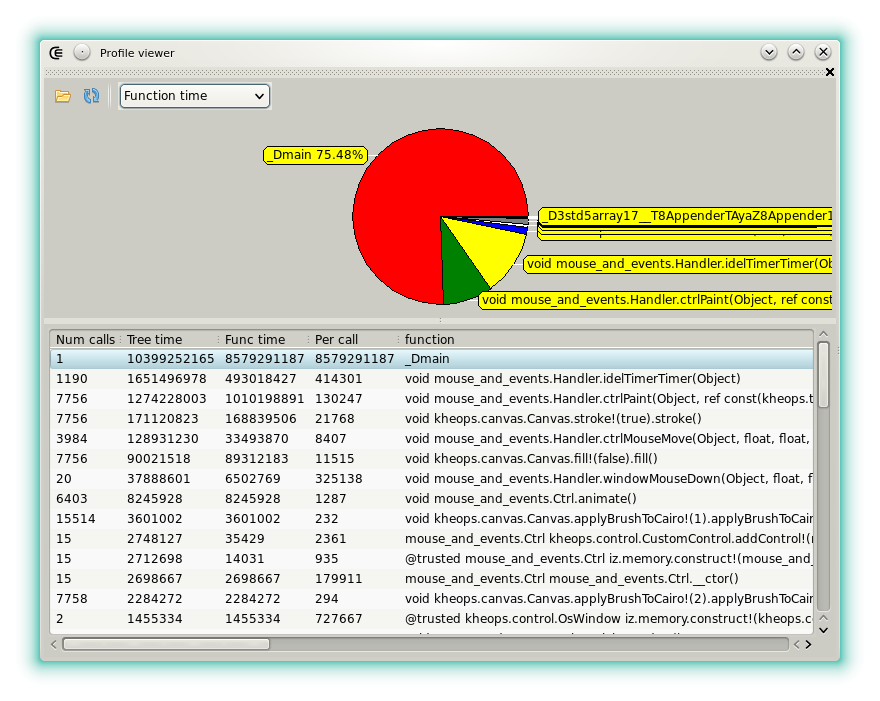Click the open folder icon
Image resolution: width=880 pixels, height=701 pixels.
click(63, 96)
